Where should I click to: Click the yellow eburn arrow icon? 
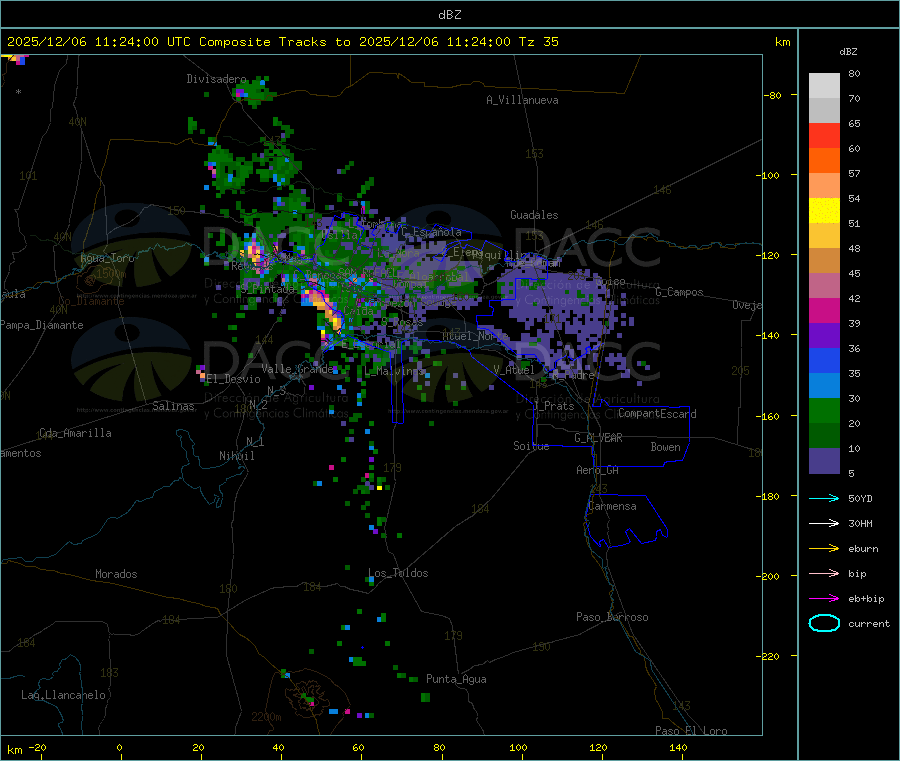pyautogui.click(x=824, y=548)
